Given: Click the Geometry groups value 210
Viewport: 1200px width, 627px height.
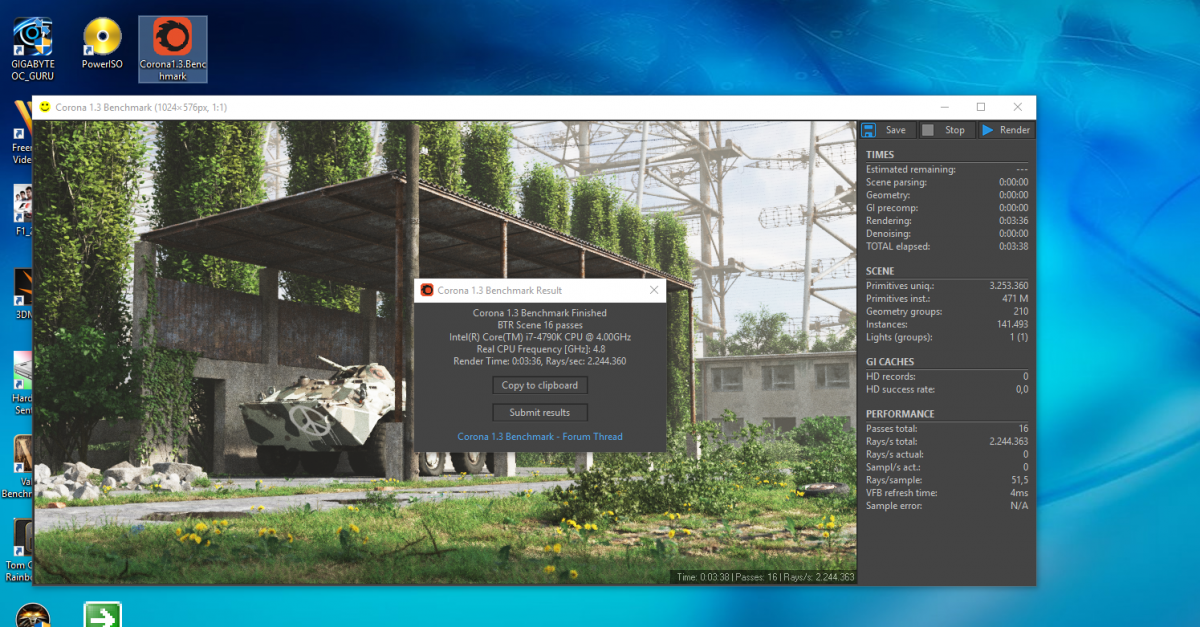Looking at the screenshot, I should pos(1020,312).
